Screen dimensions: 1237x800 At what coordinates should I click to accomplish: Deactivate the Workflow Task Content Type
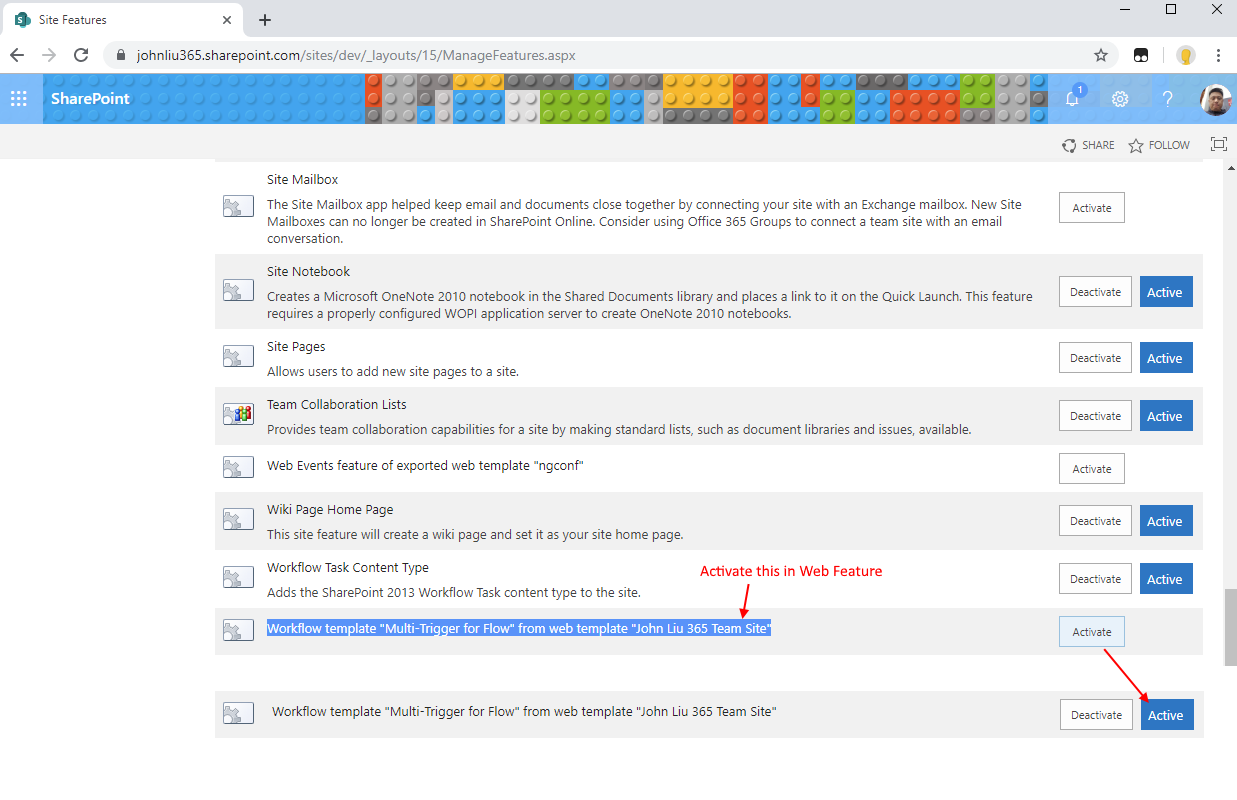point(1095,579)
